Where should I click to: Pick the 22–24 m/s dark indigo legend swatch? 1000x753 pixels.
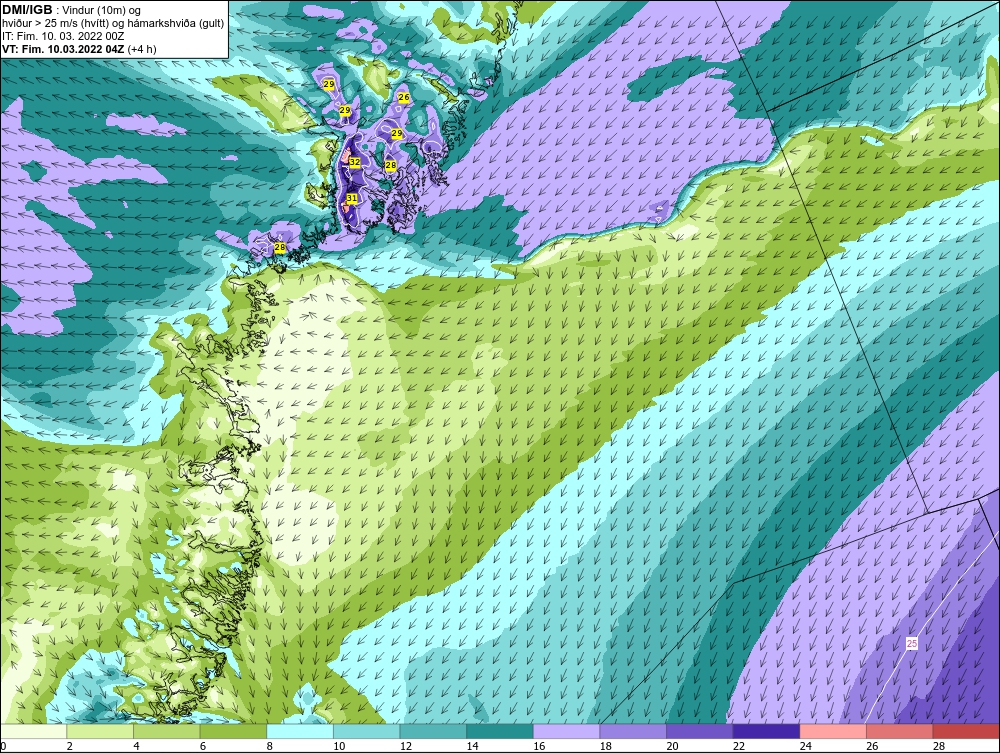pyautogui.click(x=766, y=731)
